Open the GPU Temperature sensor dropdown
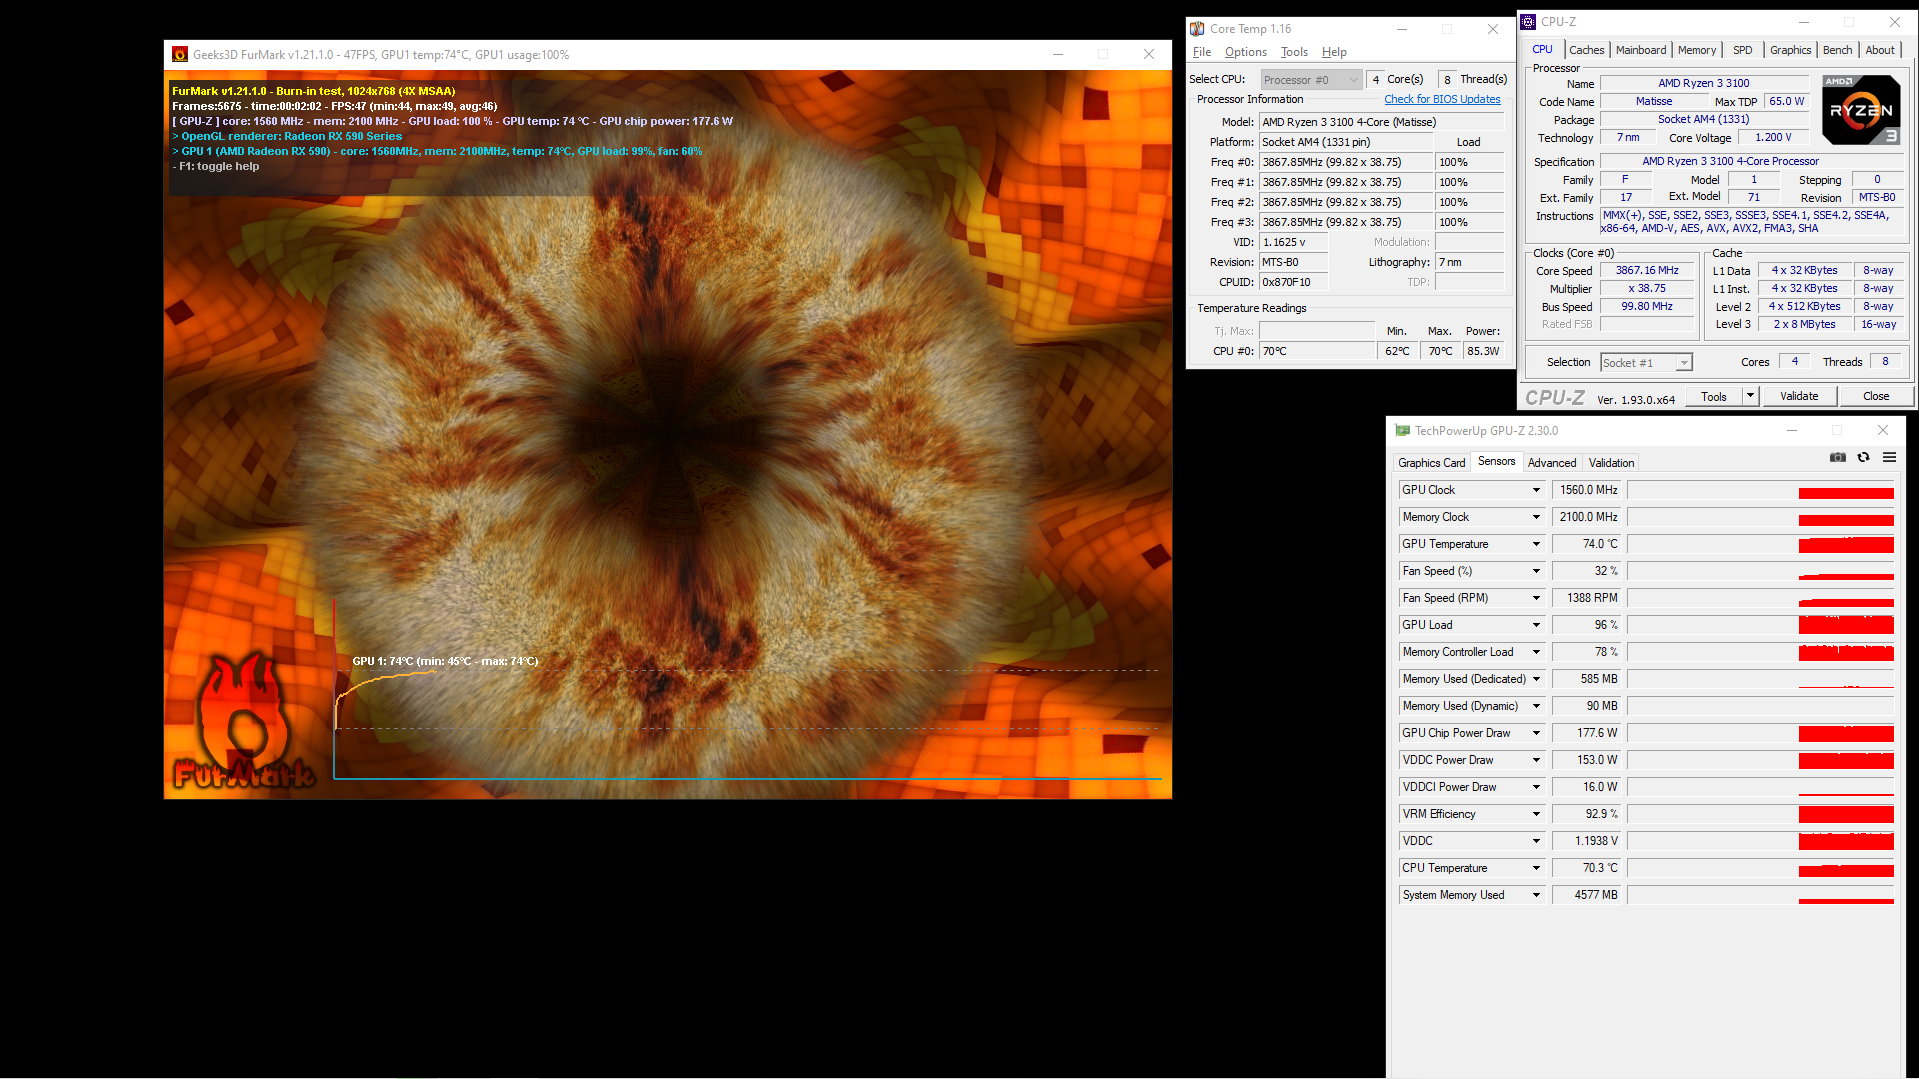This screenshot has width=1919, height=1079. tap(1536, 544)
